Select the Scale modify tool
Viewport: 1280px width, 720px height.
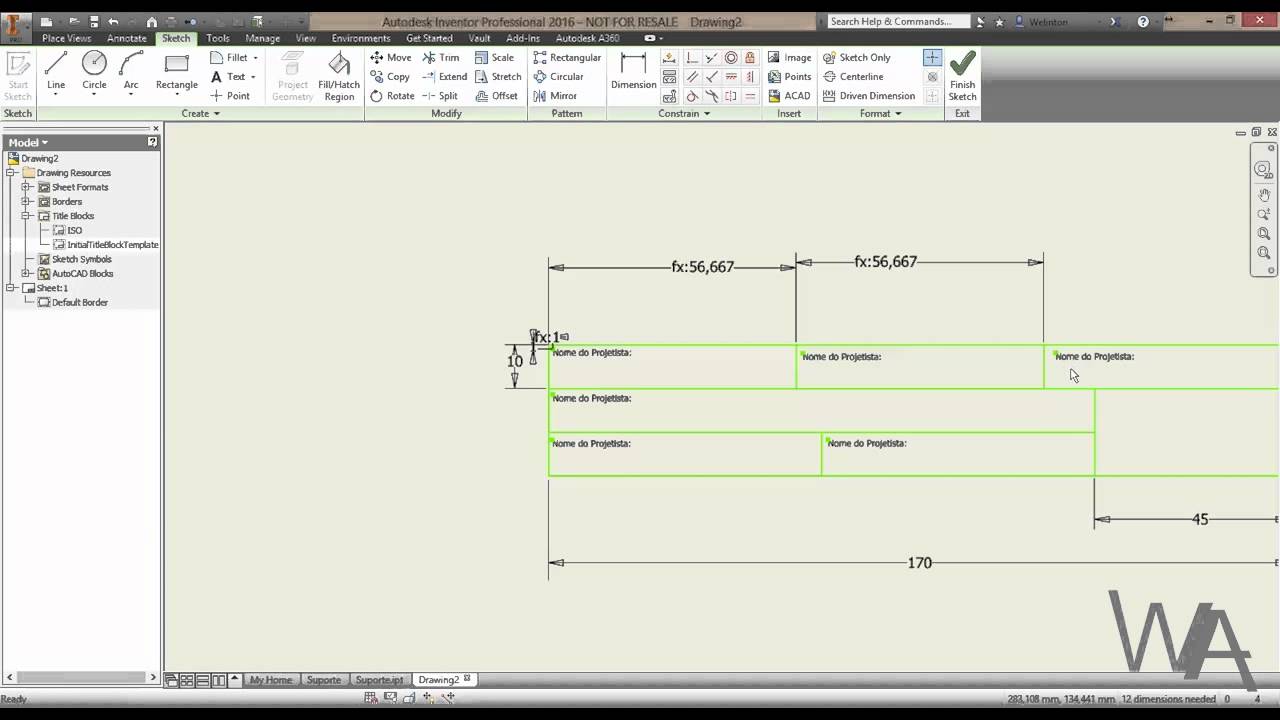click(x=494, y=57)
